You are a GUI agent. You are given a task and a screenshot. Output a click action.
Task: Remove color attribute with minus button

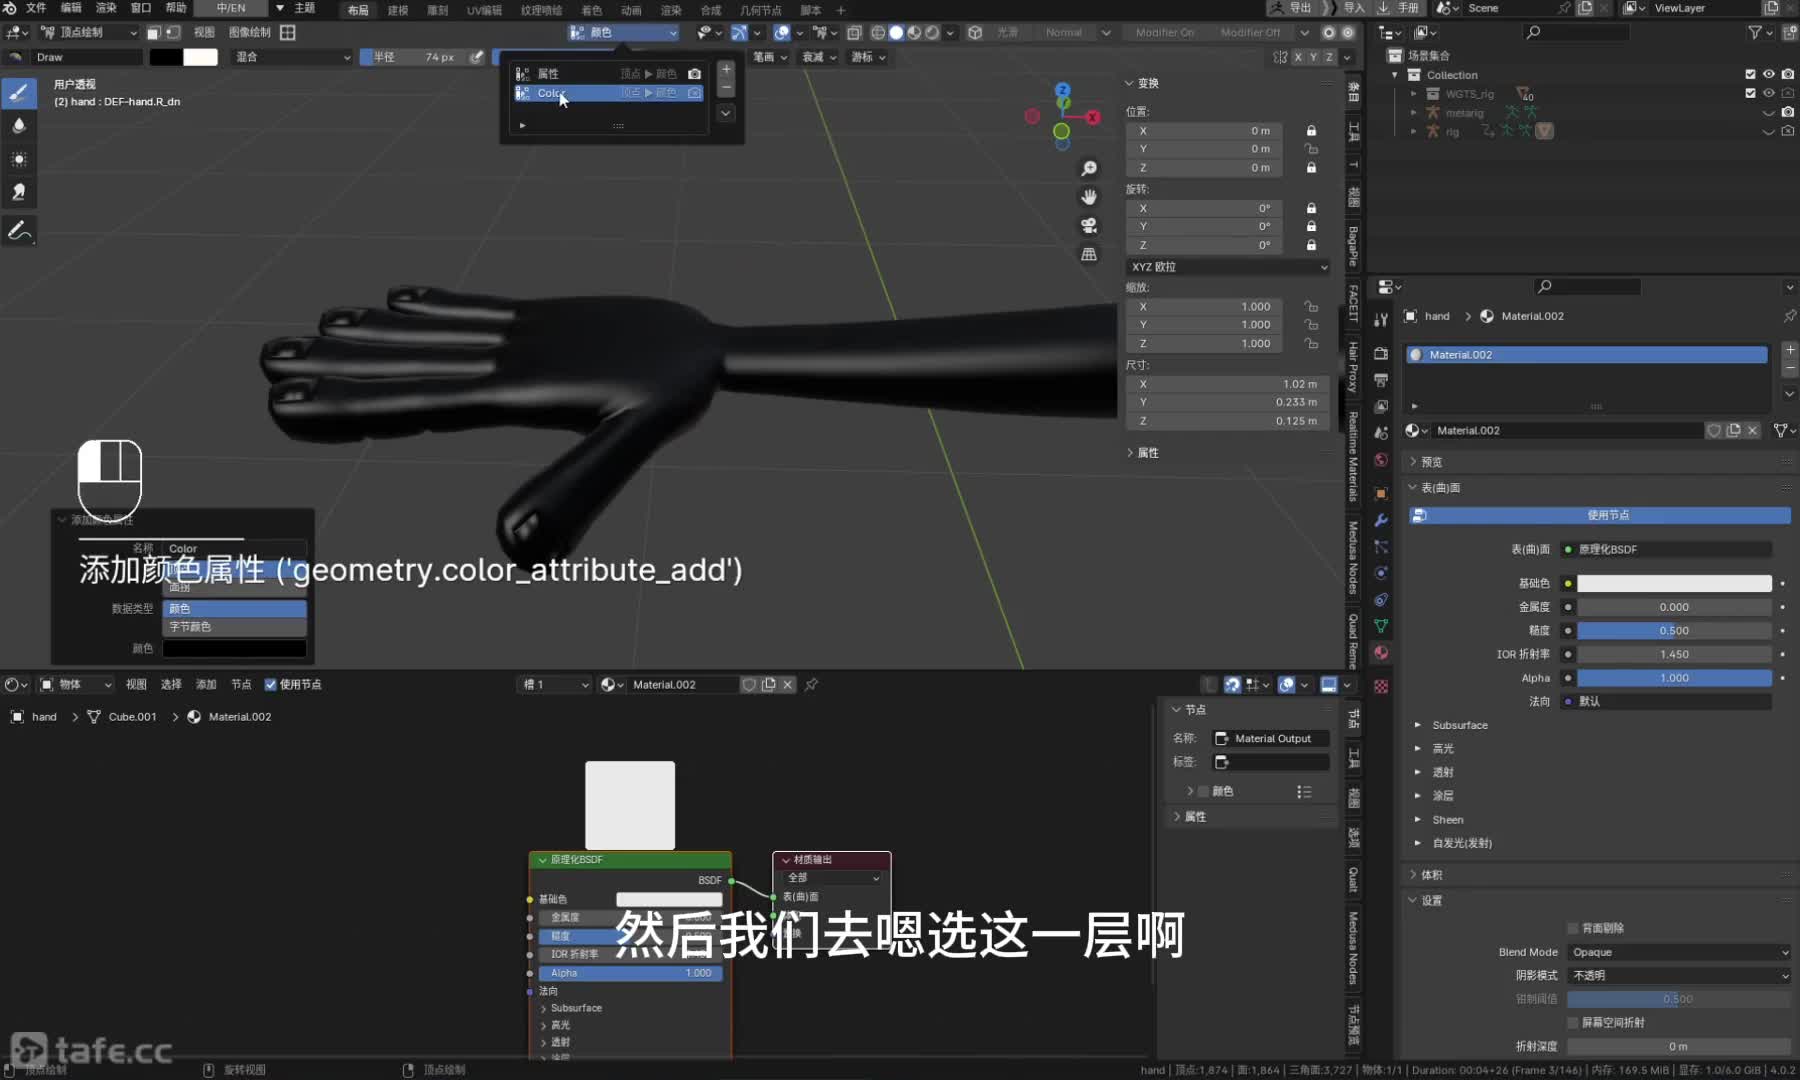[x=726, y=89]
